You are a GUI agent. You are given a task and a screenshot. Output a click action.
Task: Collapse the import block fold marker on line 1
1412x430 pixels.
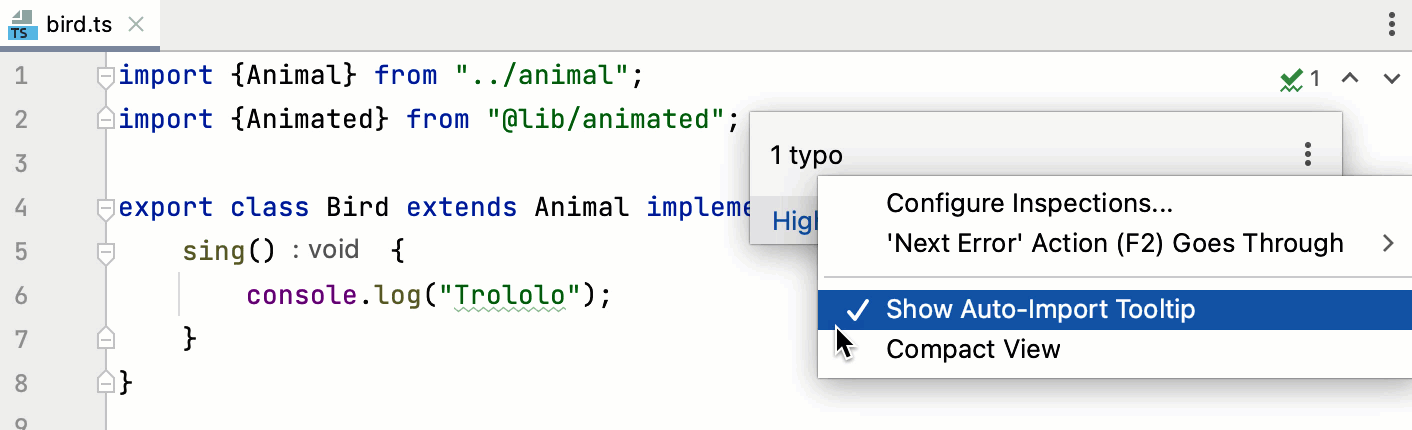105,76
